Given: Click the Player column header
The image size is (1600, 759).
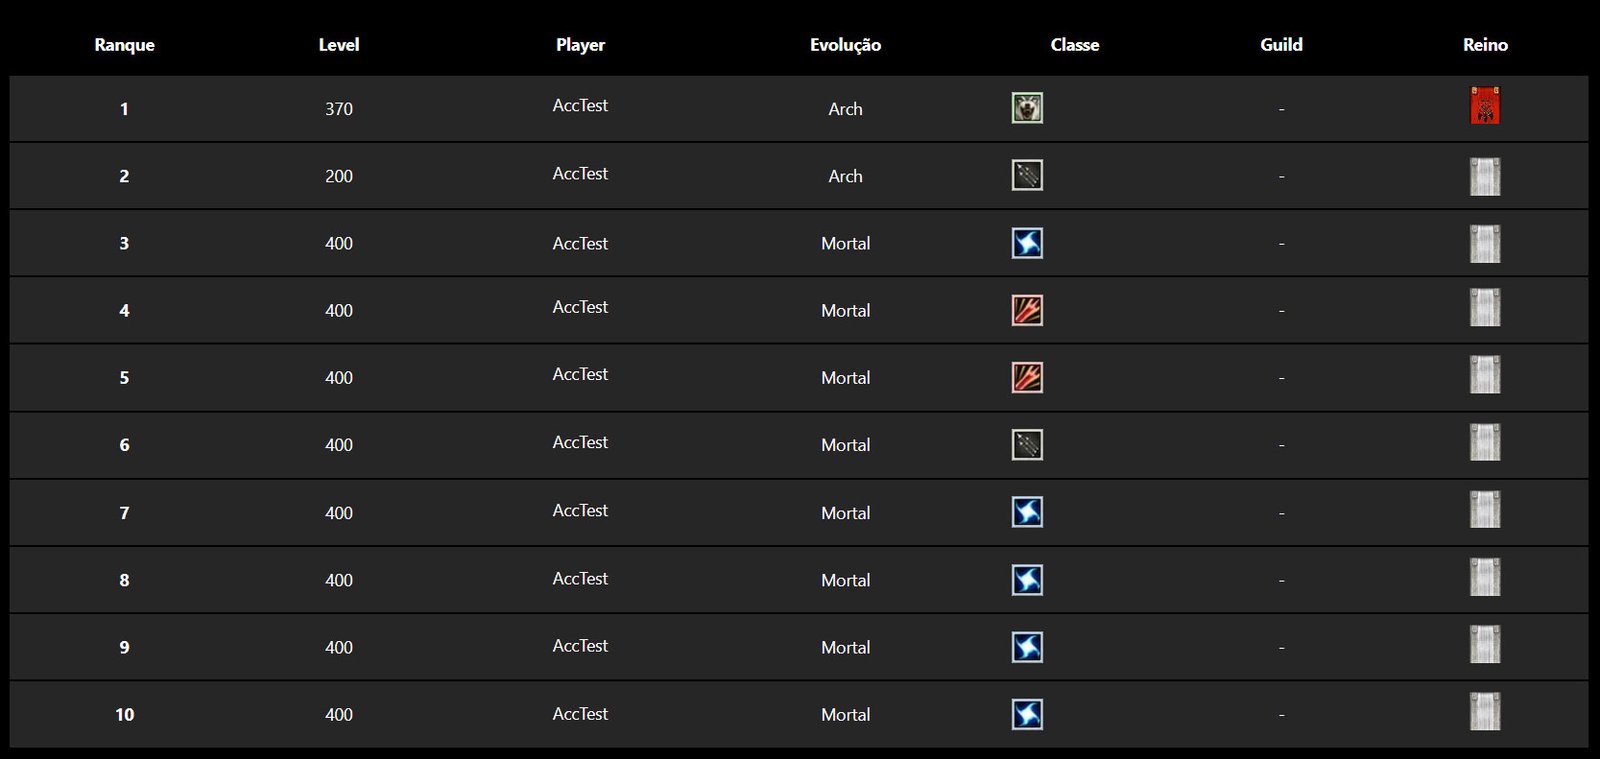Looking at the screenshot, I should pos(580,45).
